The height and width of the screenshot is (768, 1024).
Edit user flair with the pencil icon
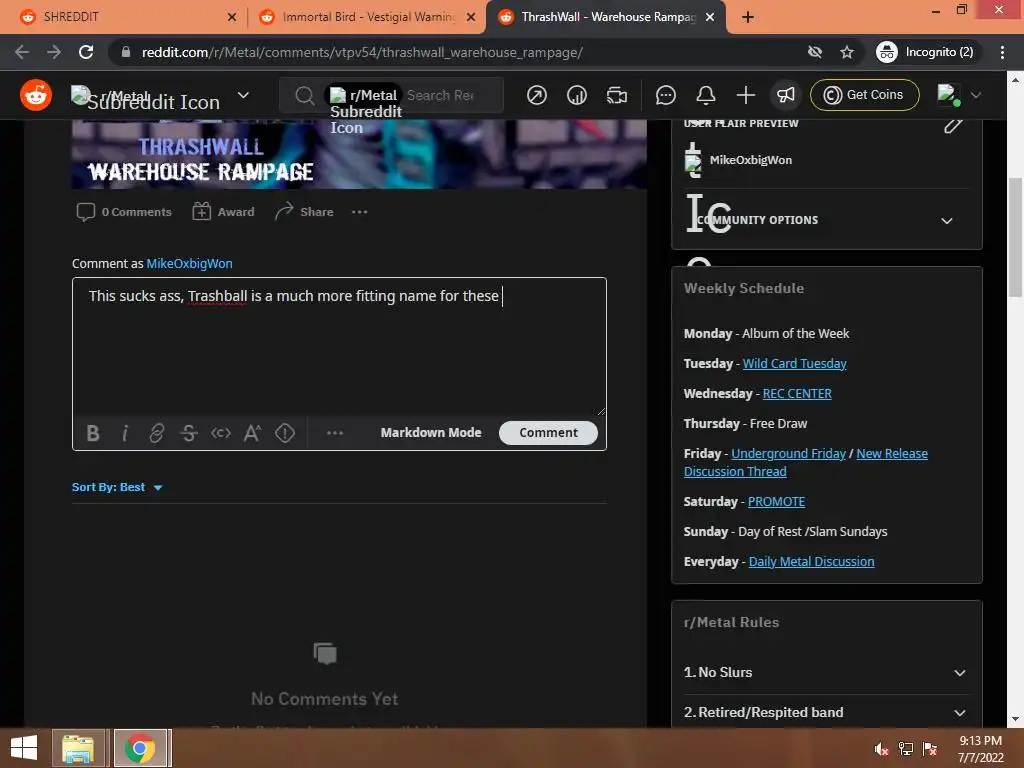click(953, 125)
